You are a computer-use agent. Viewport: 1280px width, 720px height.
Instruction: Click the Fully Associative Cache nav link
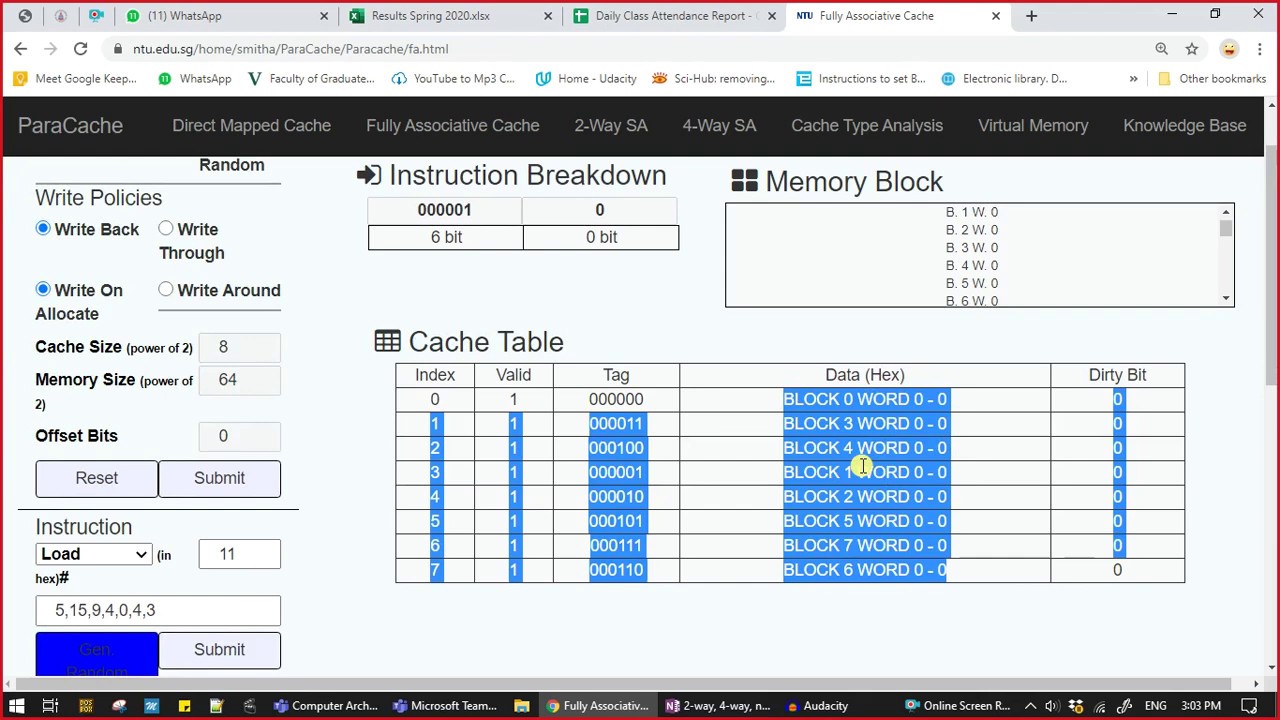click(452, 125)
